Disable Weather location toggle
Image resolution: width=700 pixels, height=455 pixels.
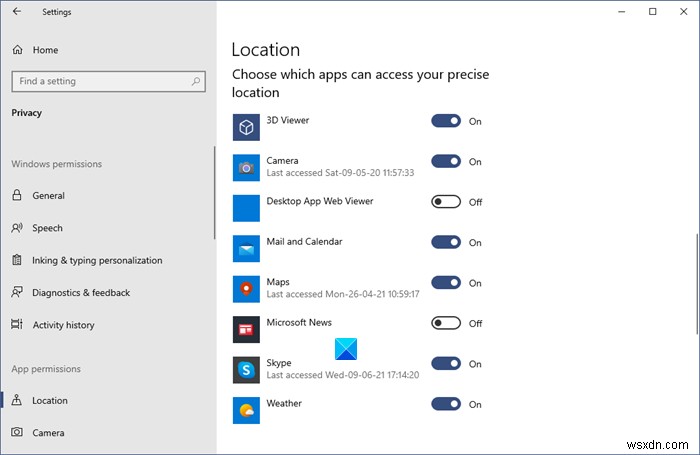446,404
